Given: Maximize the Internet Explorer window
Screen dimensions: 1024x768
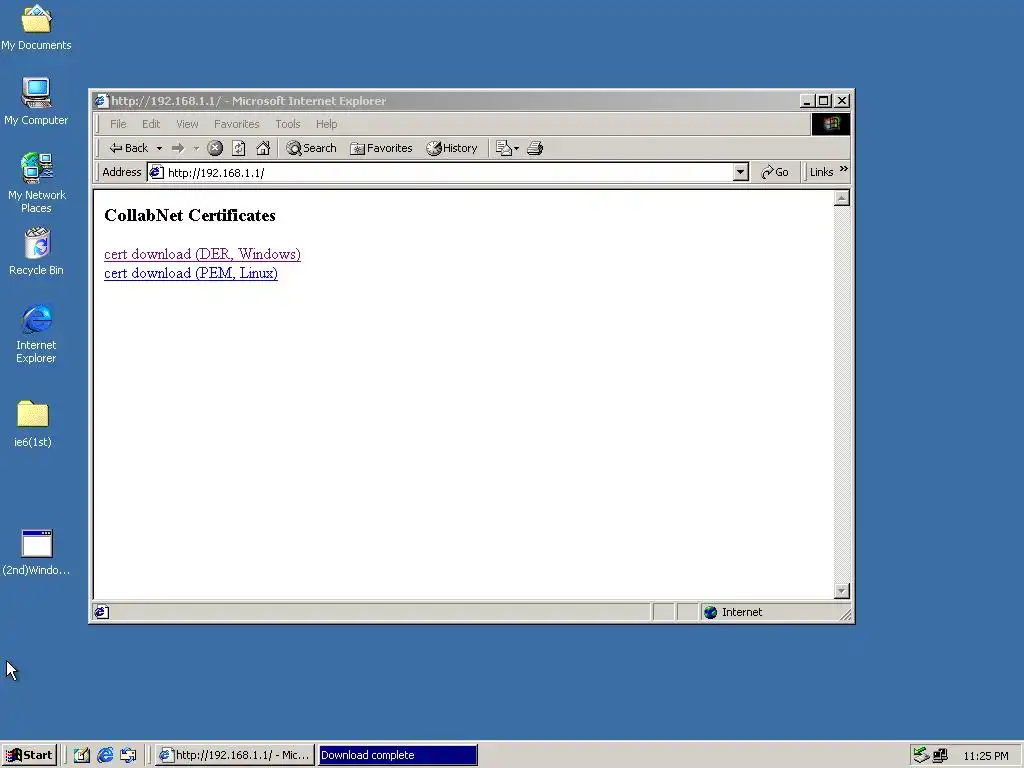Looking at the screenshot, I should (x=824, y=101).
